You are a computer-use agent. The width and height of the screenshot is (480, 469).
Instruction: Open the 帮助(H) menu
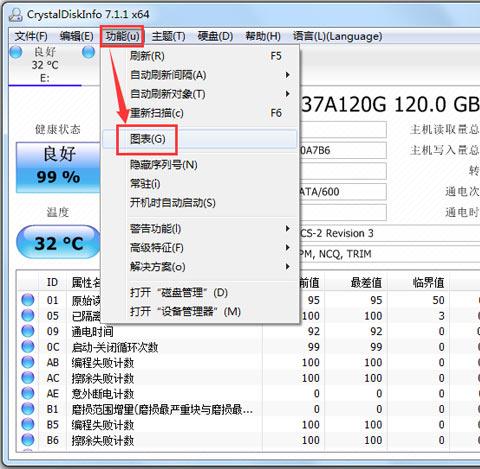point(263,36)
